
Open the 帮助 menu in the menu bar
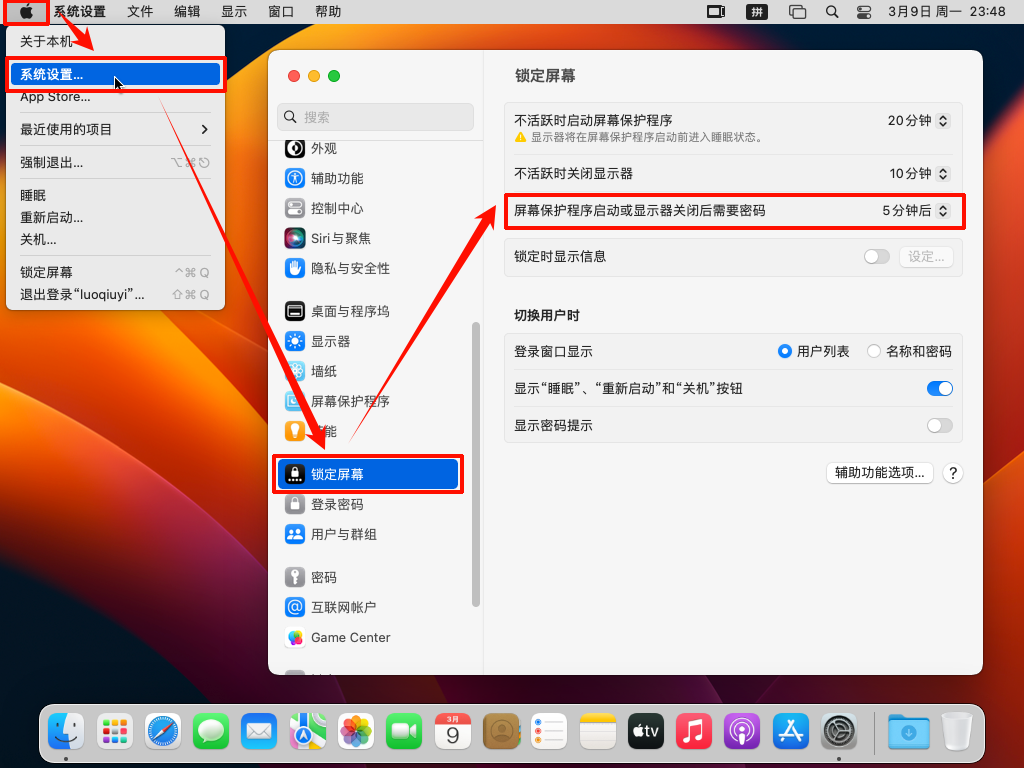click(x=328, y=12)
